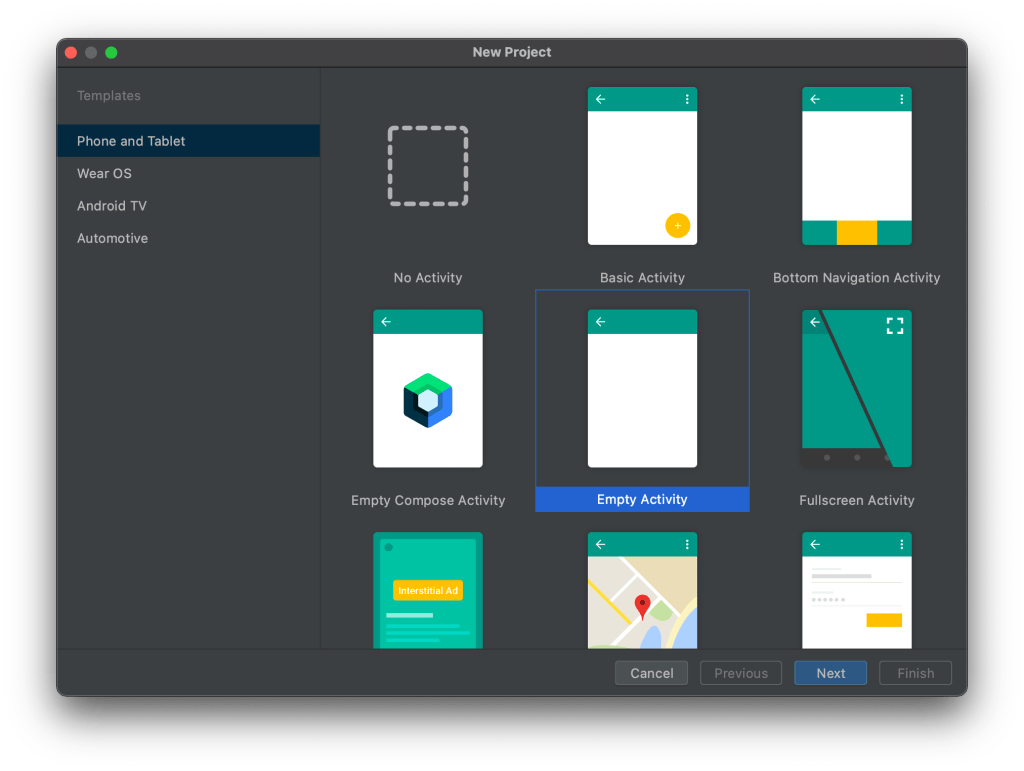Select Android TV template category
The height and width of the screenshot is (771, 1024).
112,206
